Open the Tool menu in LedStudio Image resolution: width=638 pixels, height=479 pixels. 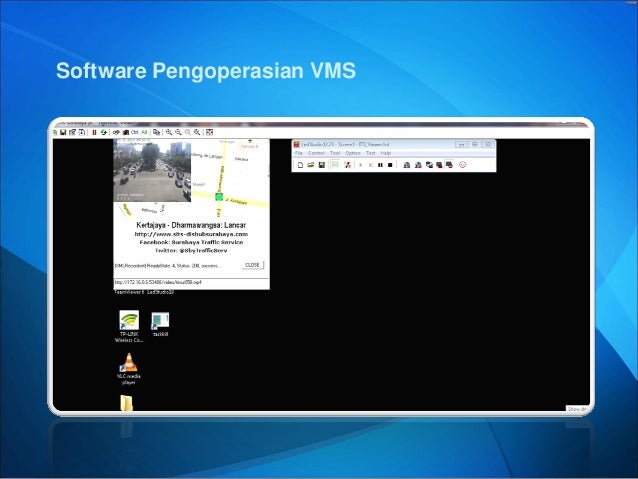(x=335, y=153)
